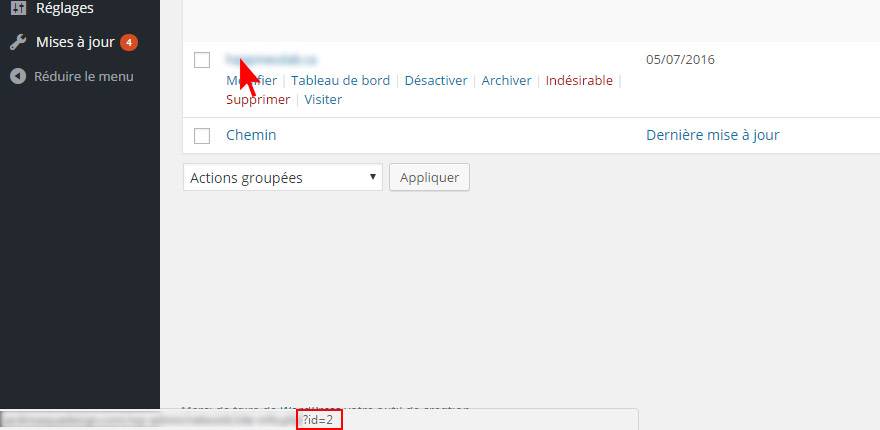This screenshot has height=430, width=880.
Task: Click the wrench icon beside Mises à jour
Action: [19, 42]
